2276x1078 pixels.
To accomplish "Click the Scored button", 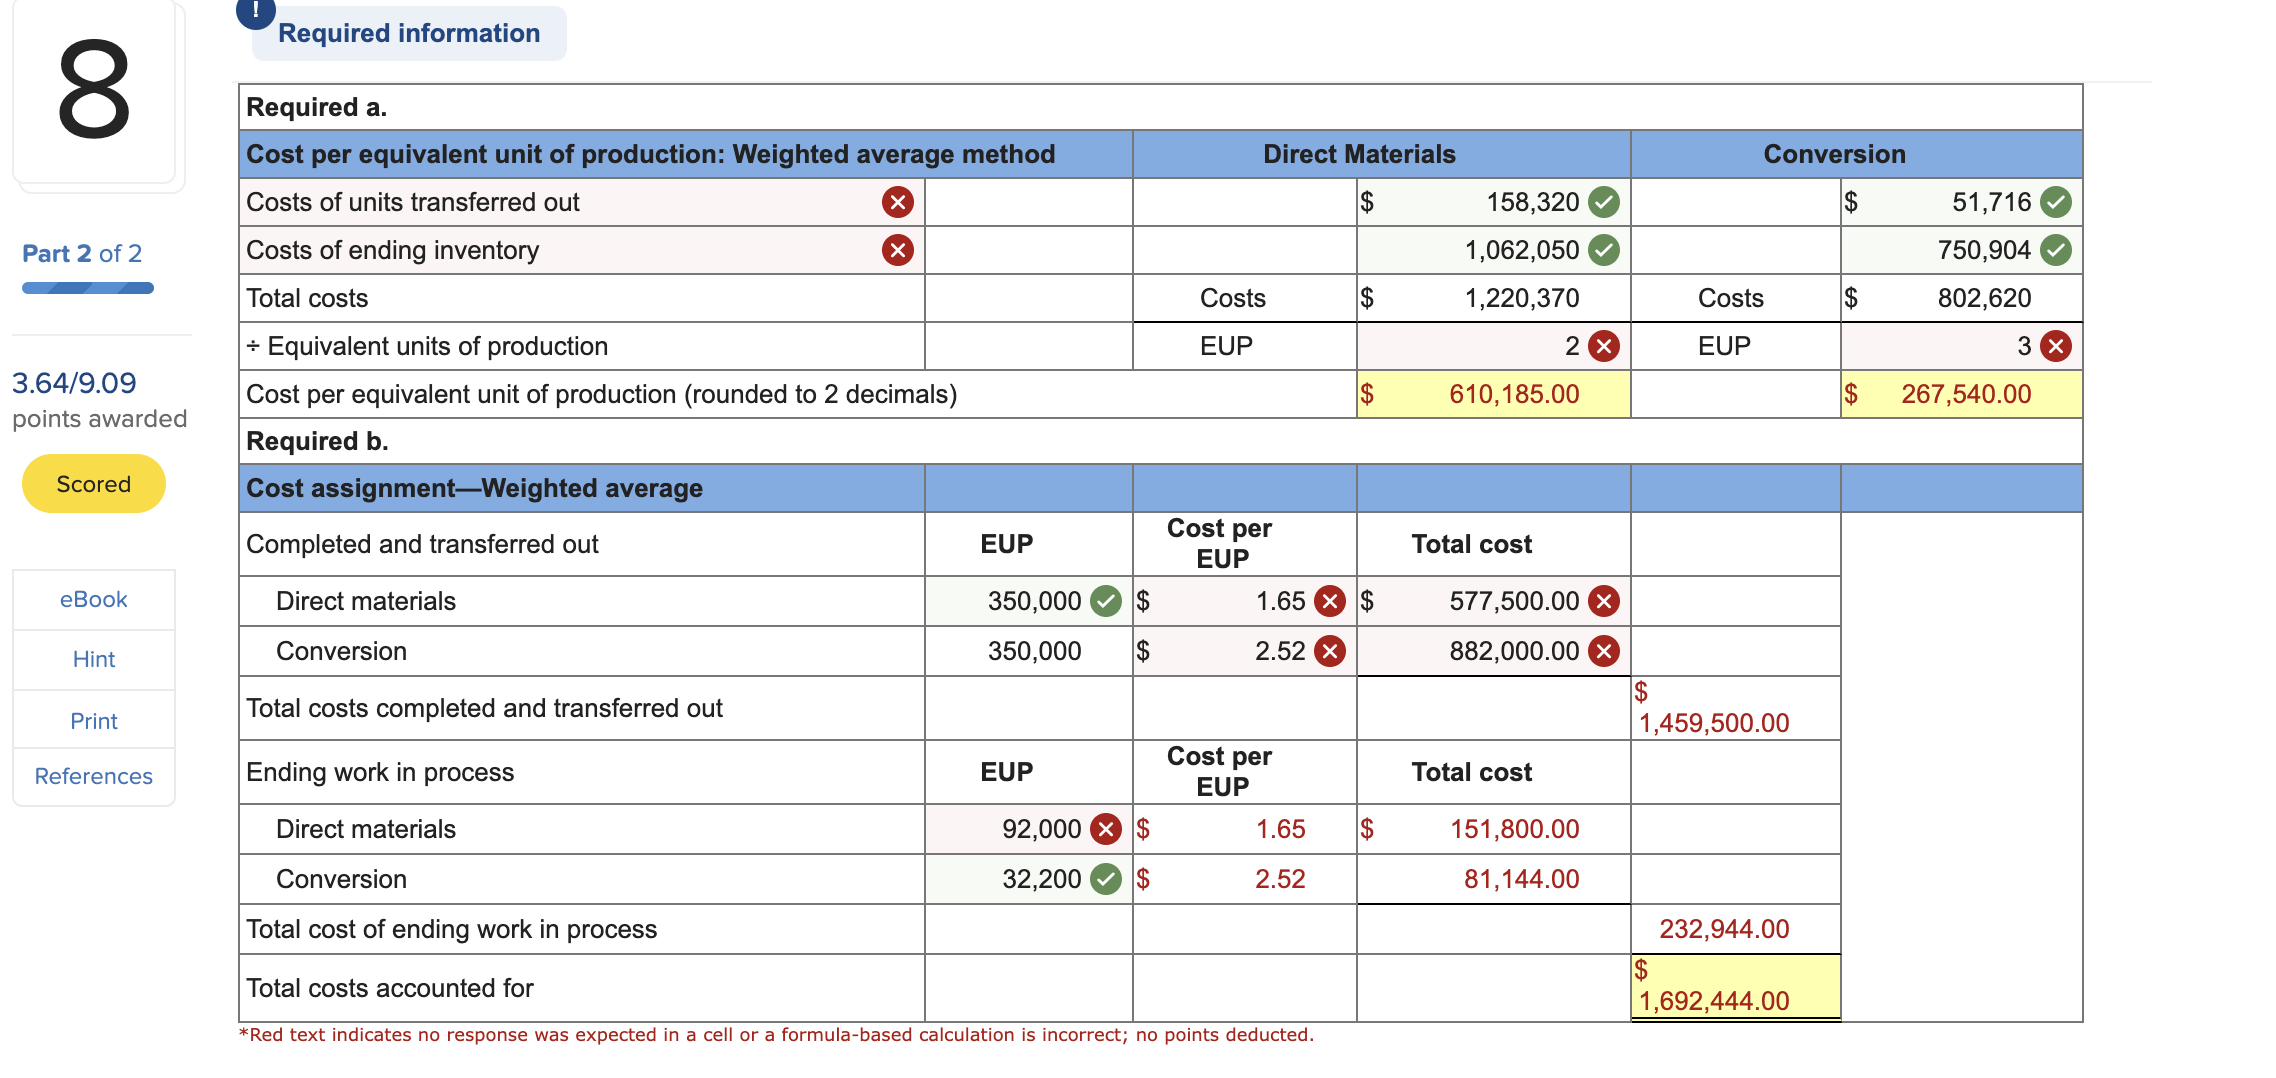I will pyautogui.click(x=94, y=484).
